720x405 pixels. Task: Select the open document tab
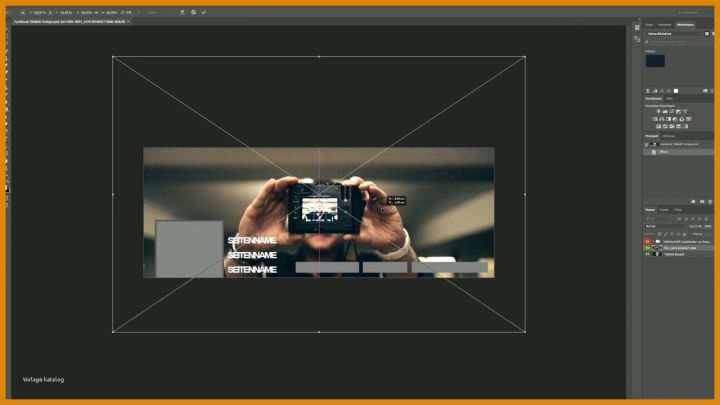click(69, 21)
